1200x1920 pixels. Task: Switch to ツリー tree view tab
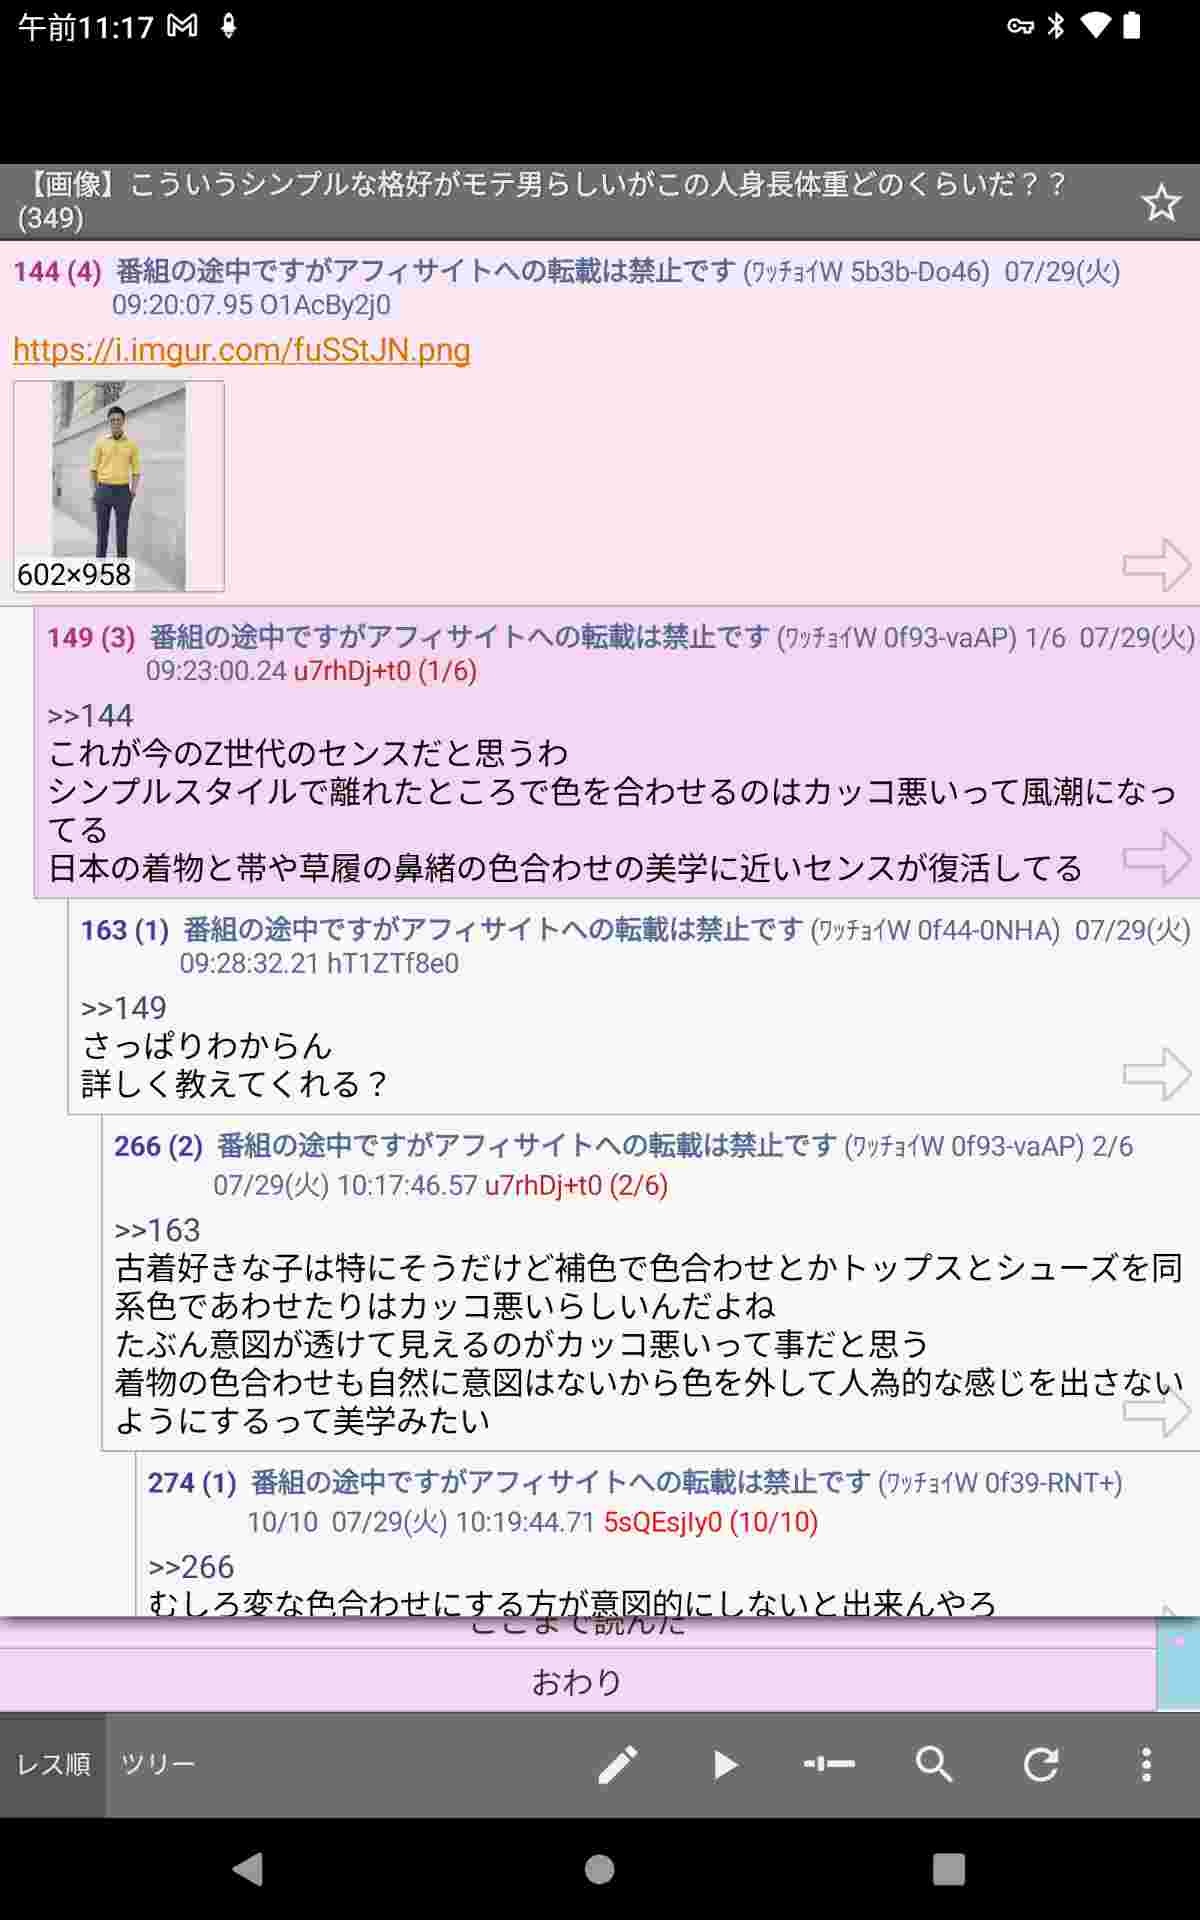tap(158, 1764)
